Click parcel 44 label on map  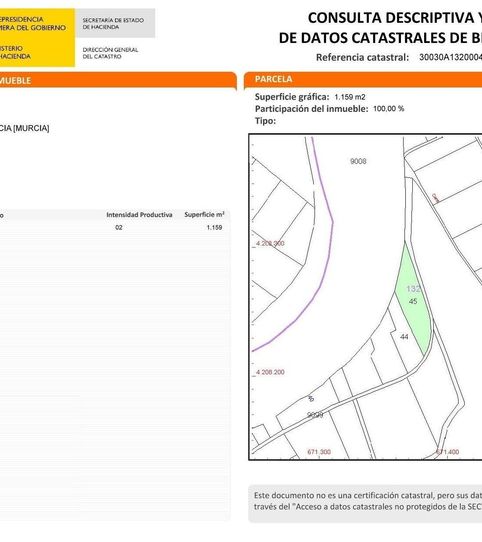tap(404, 337)
